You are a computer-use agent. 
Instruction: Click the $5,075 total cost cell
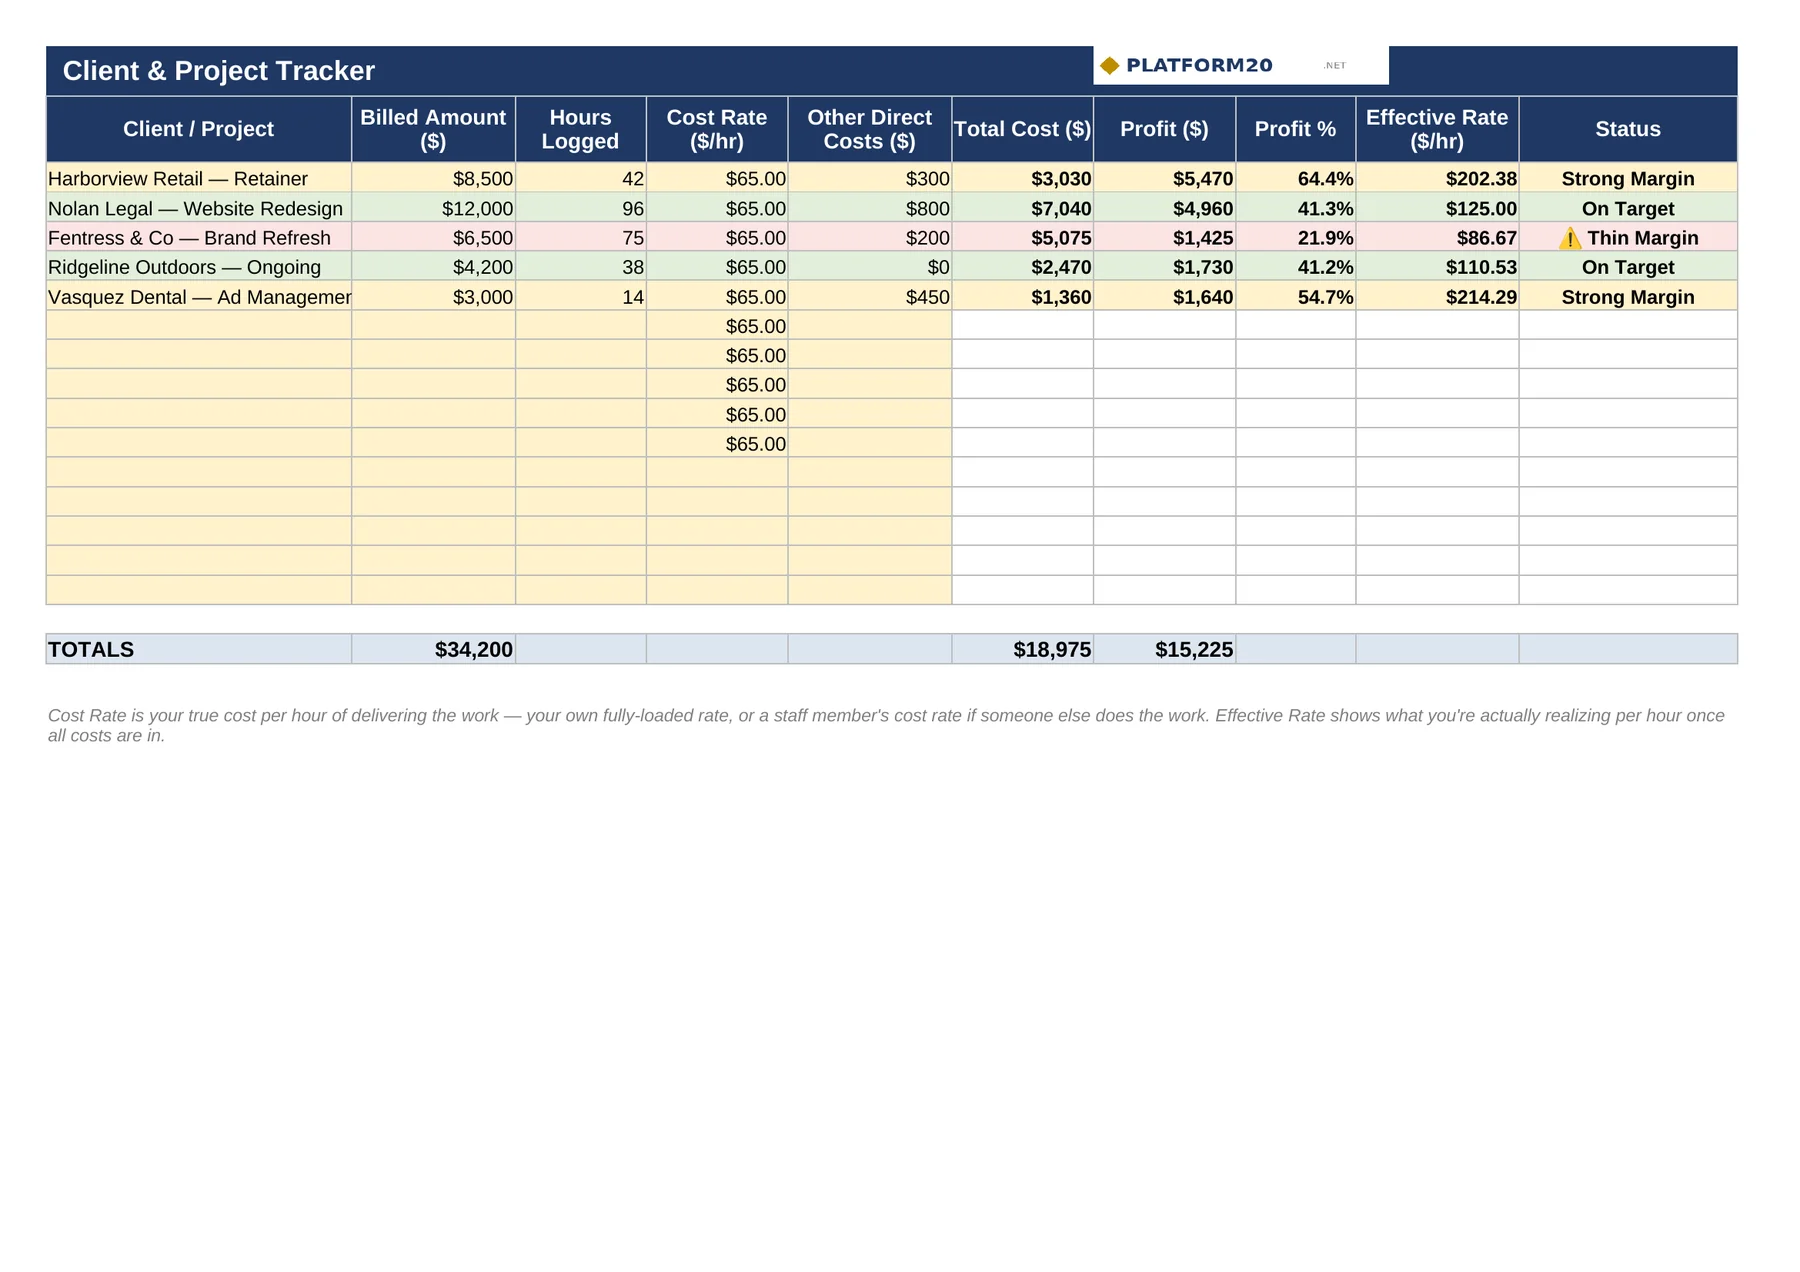point(1022,237)
